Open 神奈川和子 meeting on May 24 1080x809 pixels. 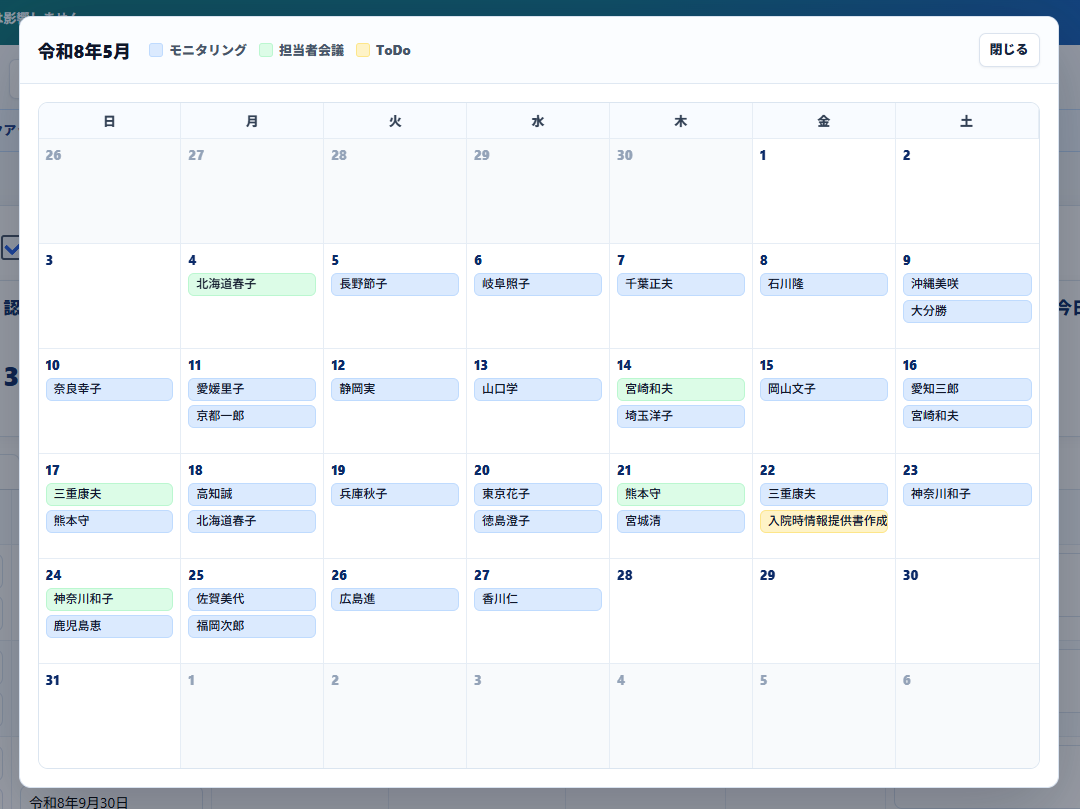pyautogui.click(x=110, y=599)
